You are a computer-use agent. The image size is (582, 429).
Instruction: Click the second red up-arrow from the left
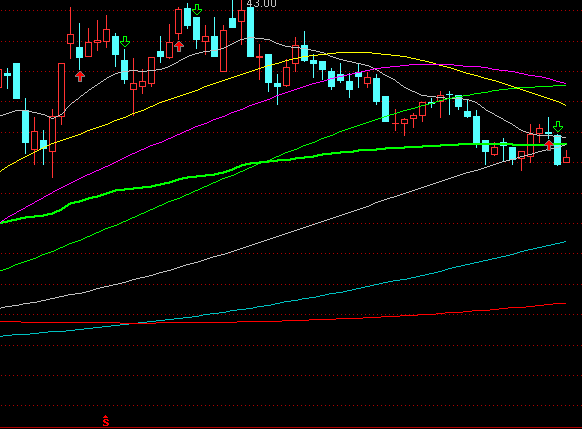[x=179, y=46]
